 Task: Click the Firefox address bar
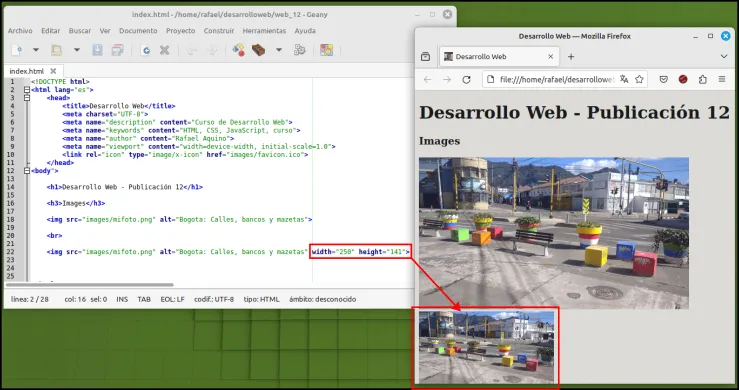[557, 79]
